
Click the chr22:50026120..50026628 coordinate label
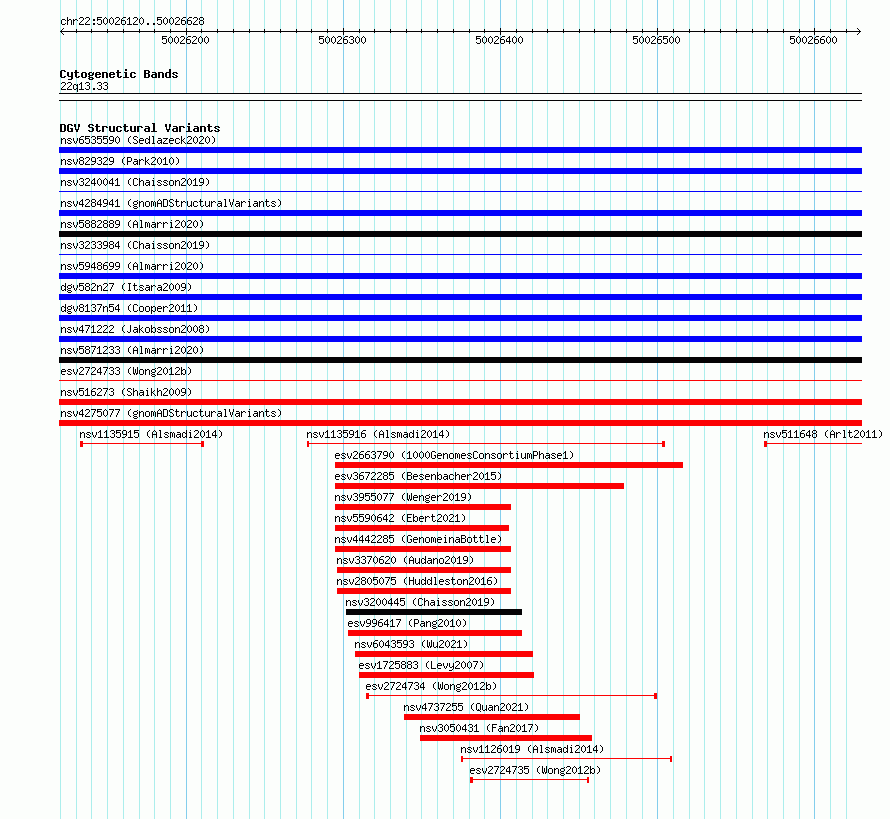[132, 21]
